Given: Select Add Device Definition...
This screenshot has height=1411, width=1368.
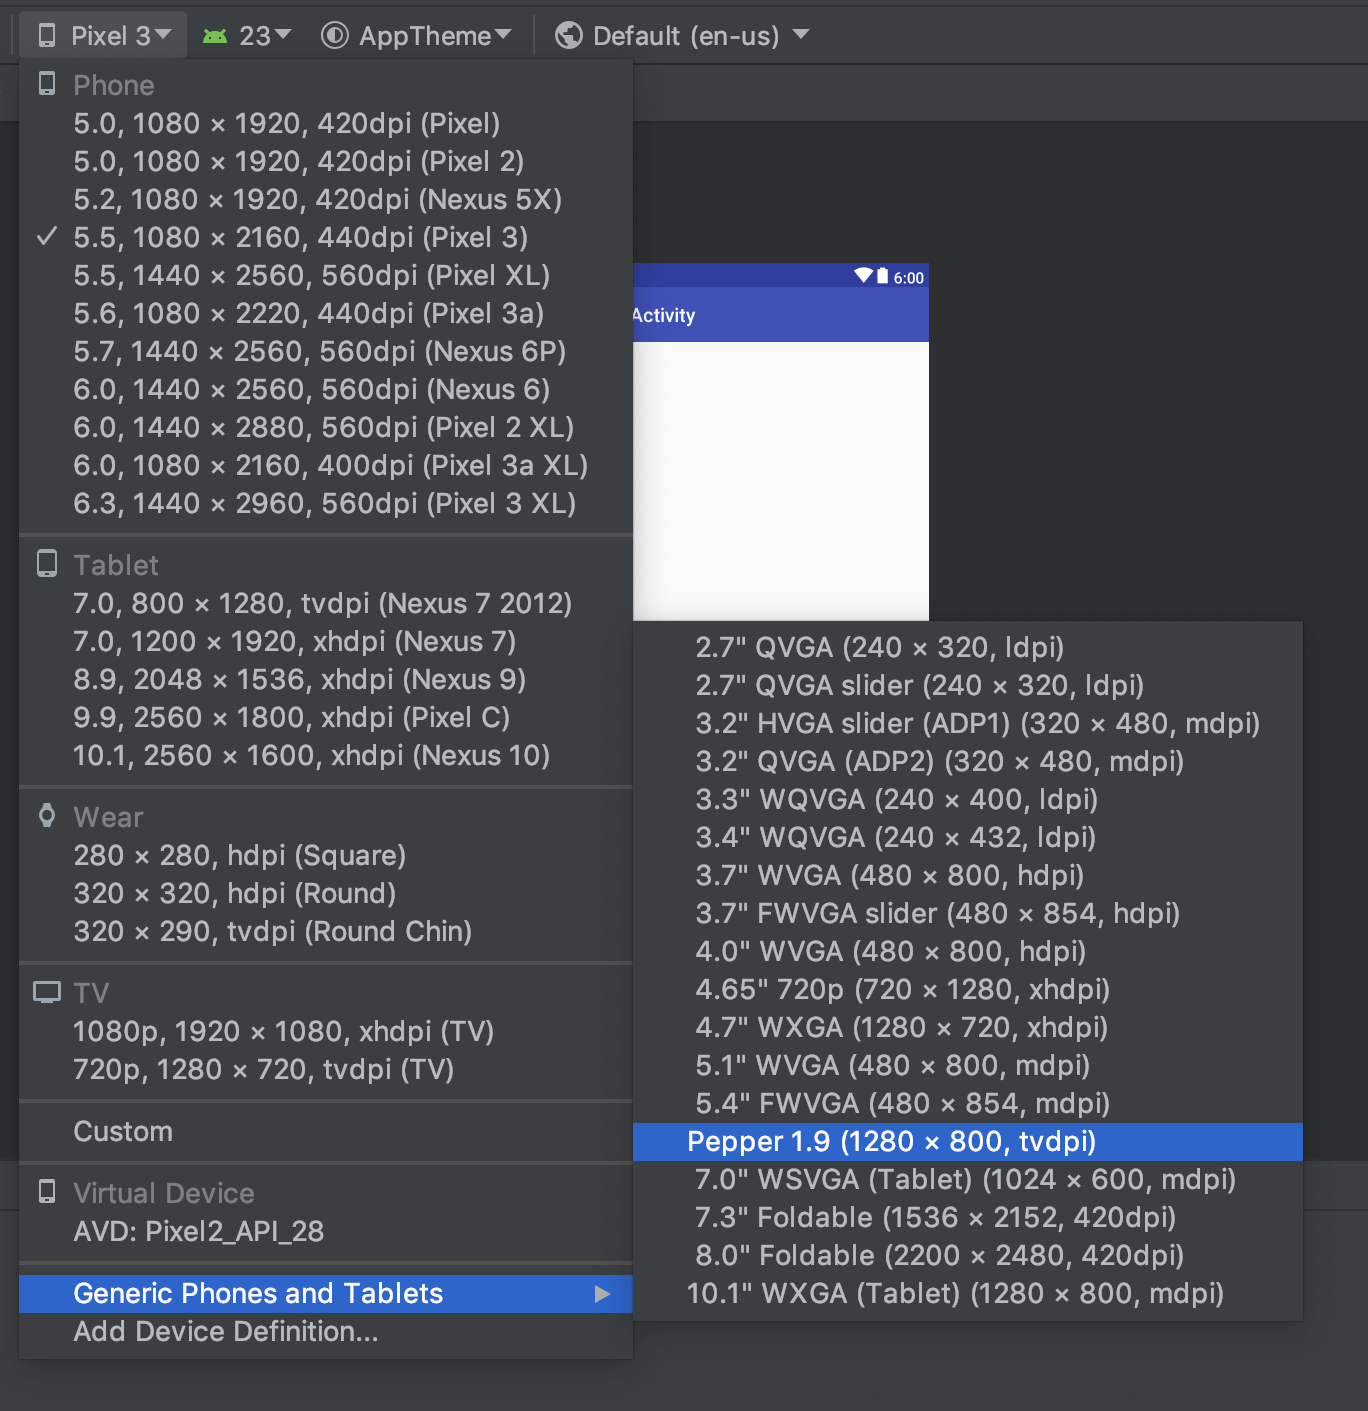Looking at the screenshot, I should 226,1332.
